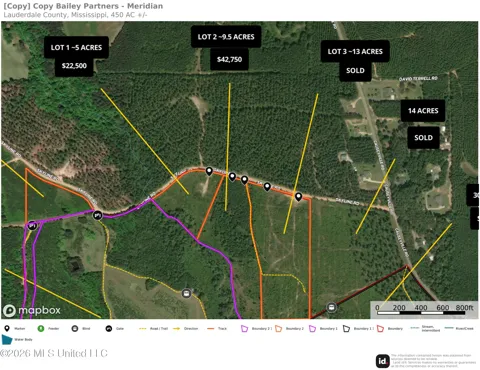Select the blind icon on the dark red boundary line
Viewport: 480px width, 370px height.
pos(331,307)
